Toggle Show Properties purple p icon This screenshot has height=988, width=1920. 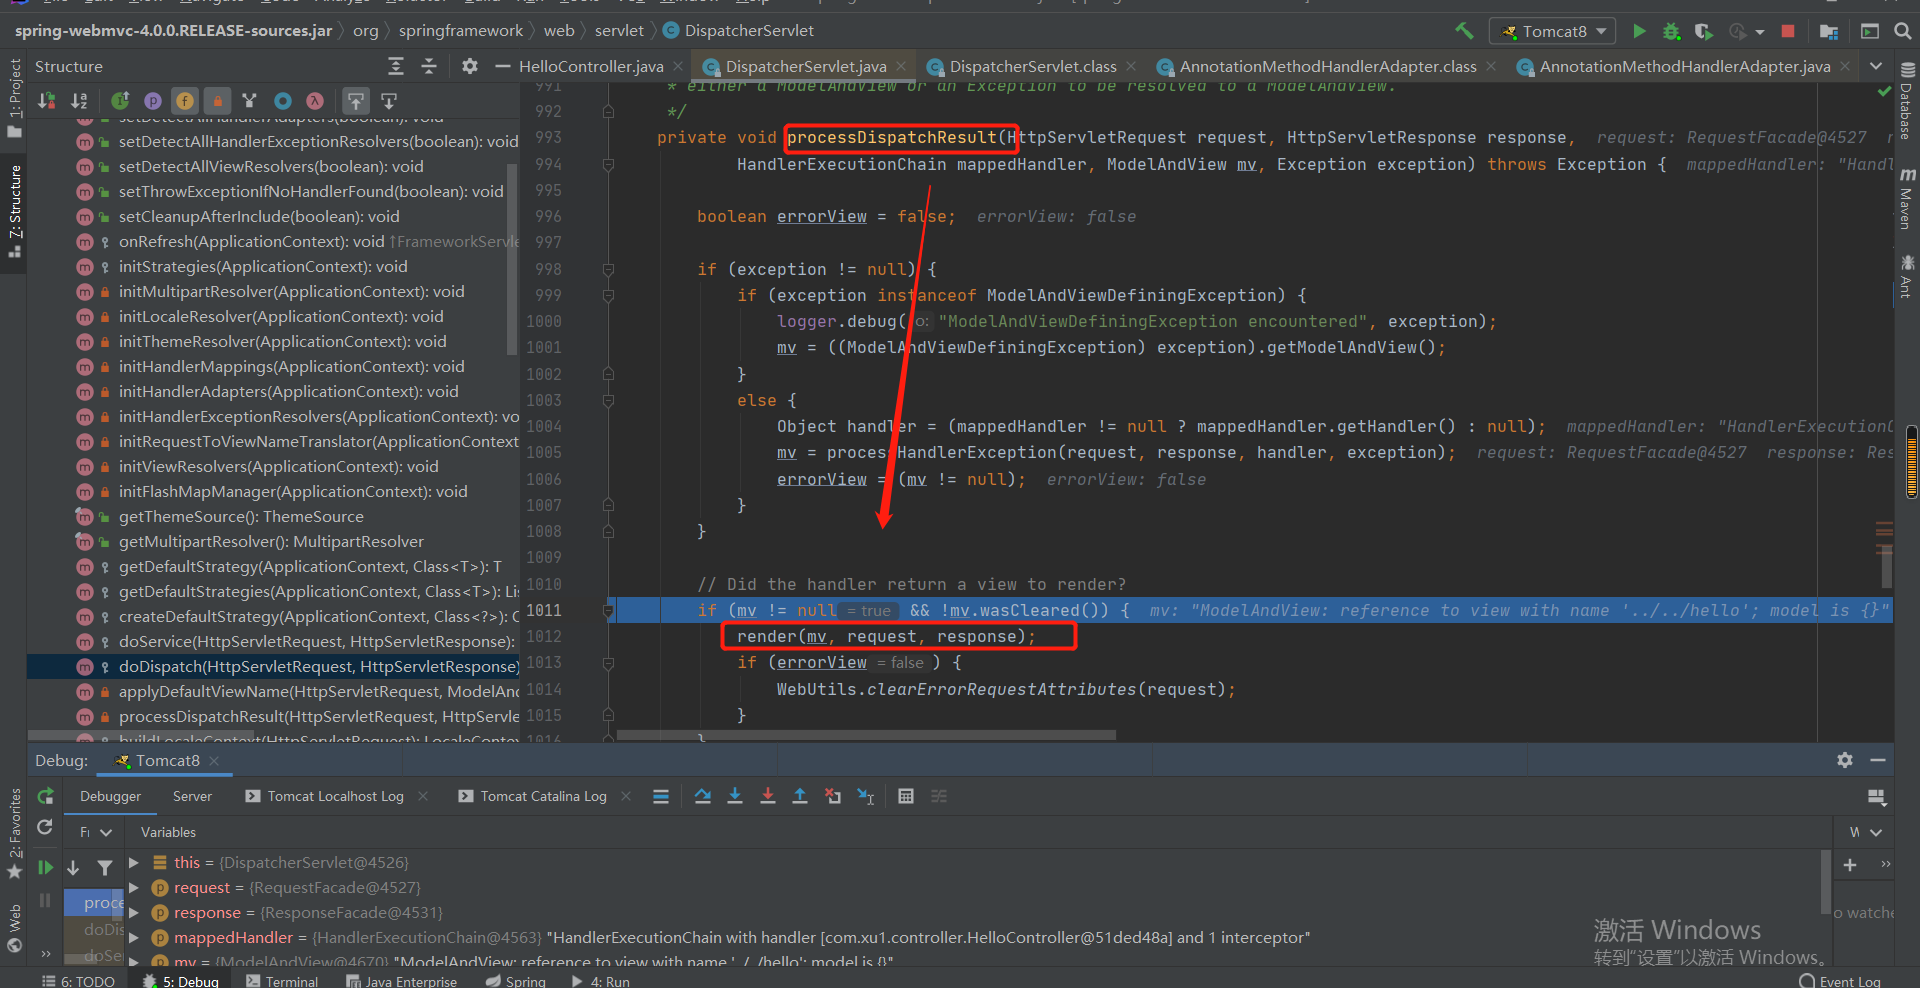(152, 100)
